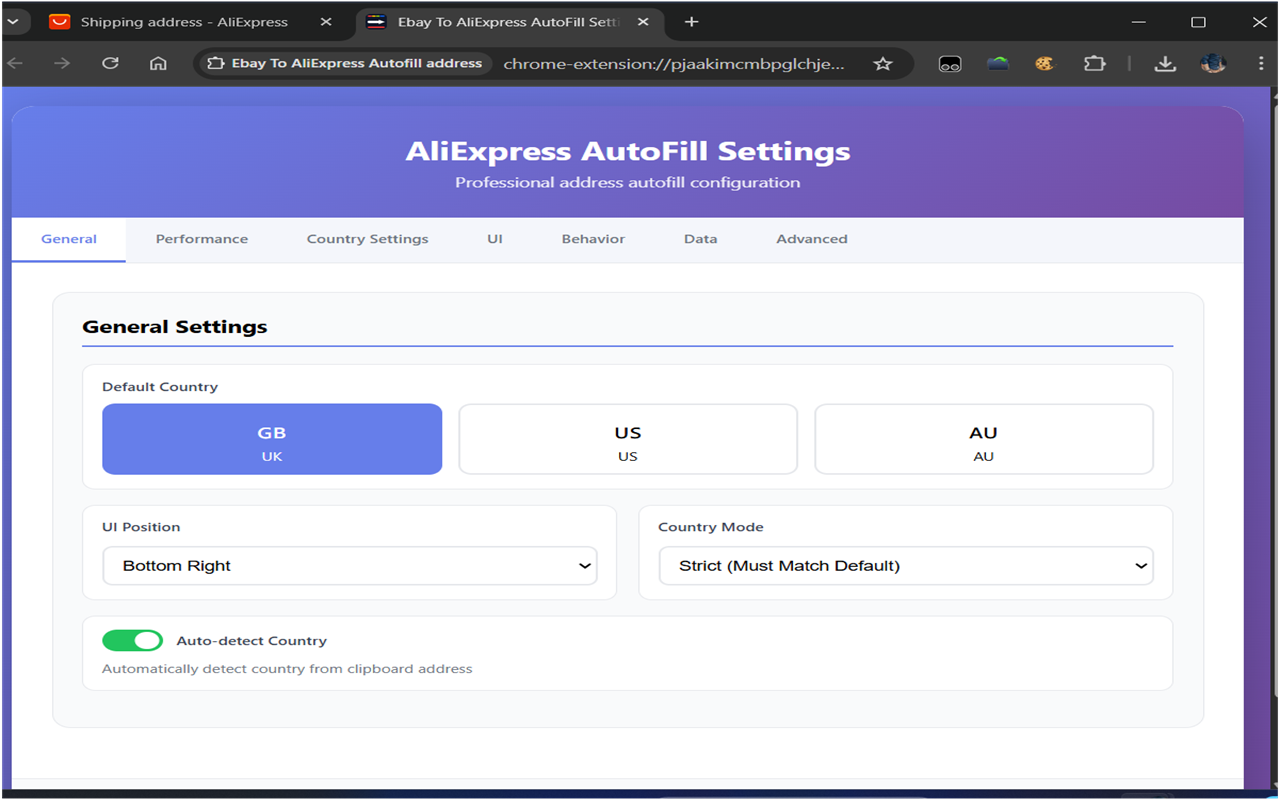
Task: Open the tab search chevron
Action: click(x=13, y=21)
